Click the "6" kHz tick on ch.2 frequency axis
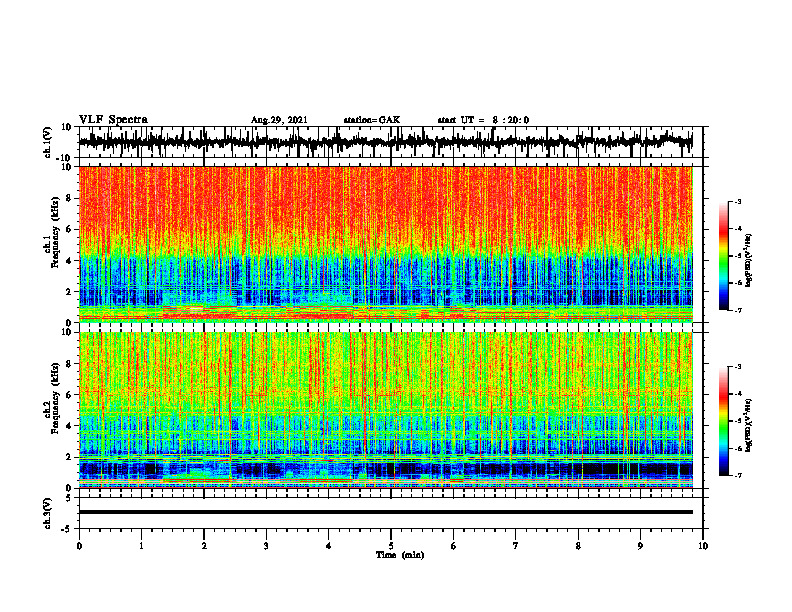The image size is (792, 612). pos(69,395)
